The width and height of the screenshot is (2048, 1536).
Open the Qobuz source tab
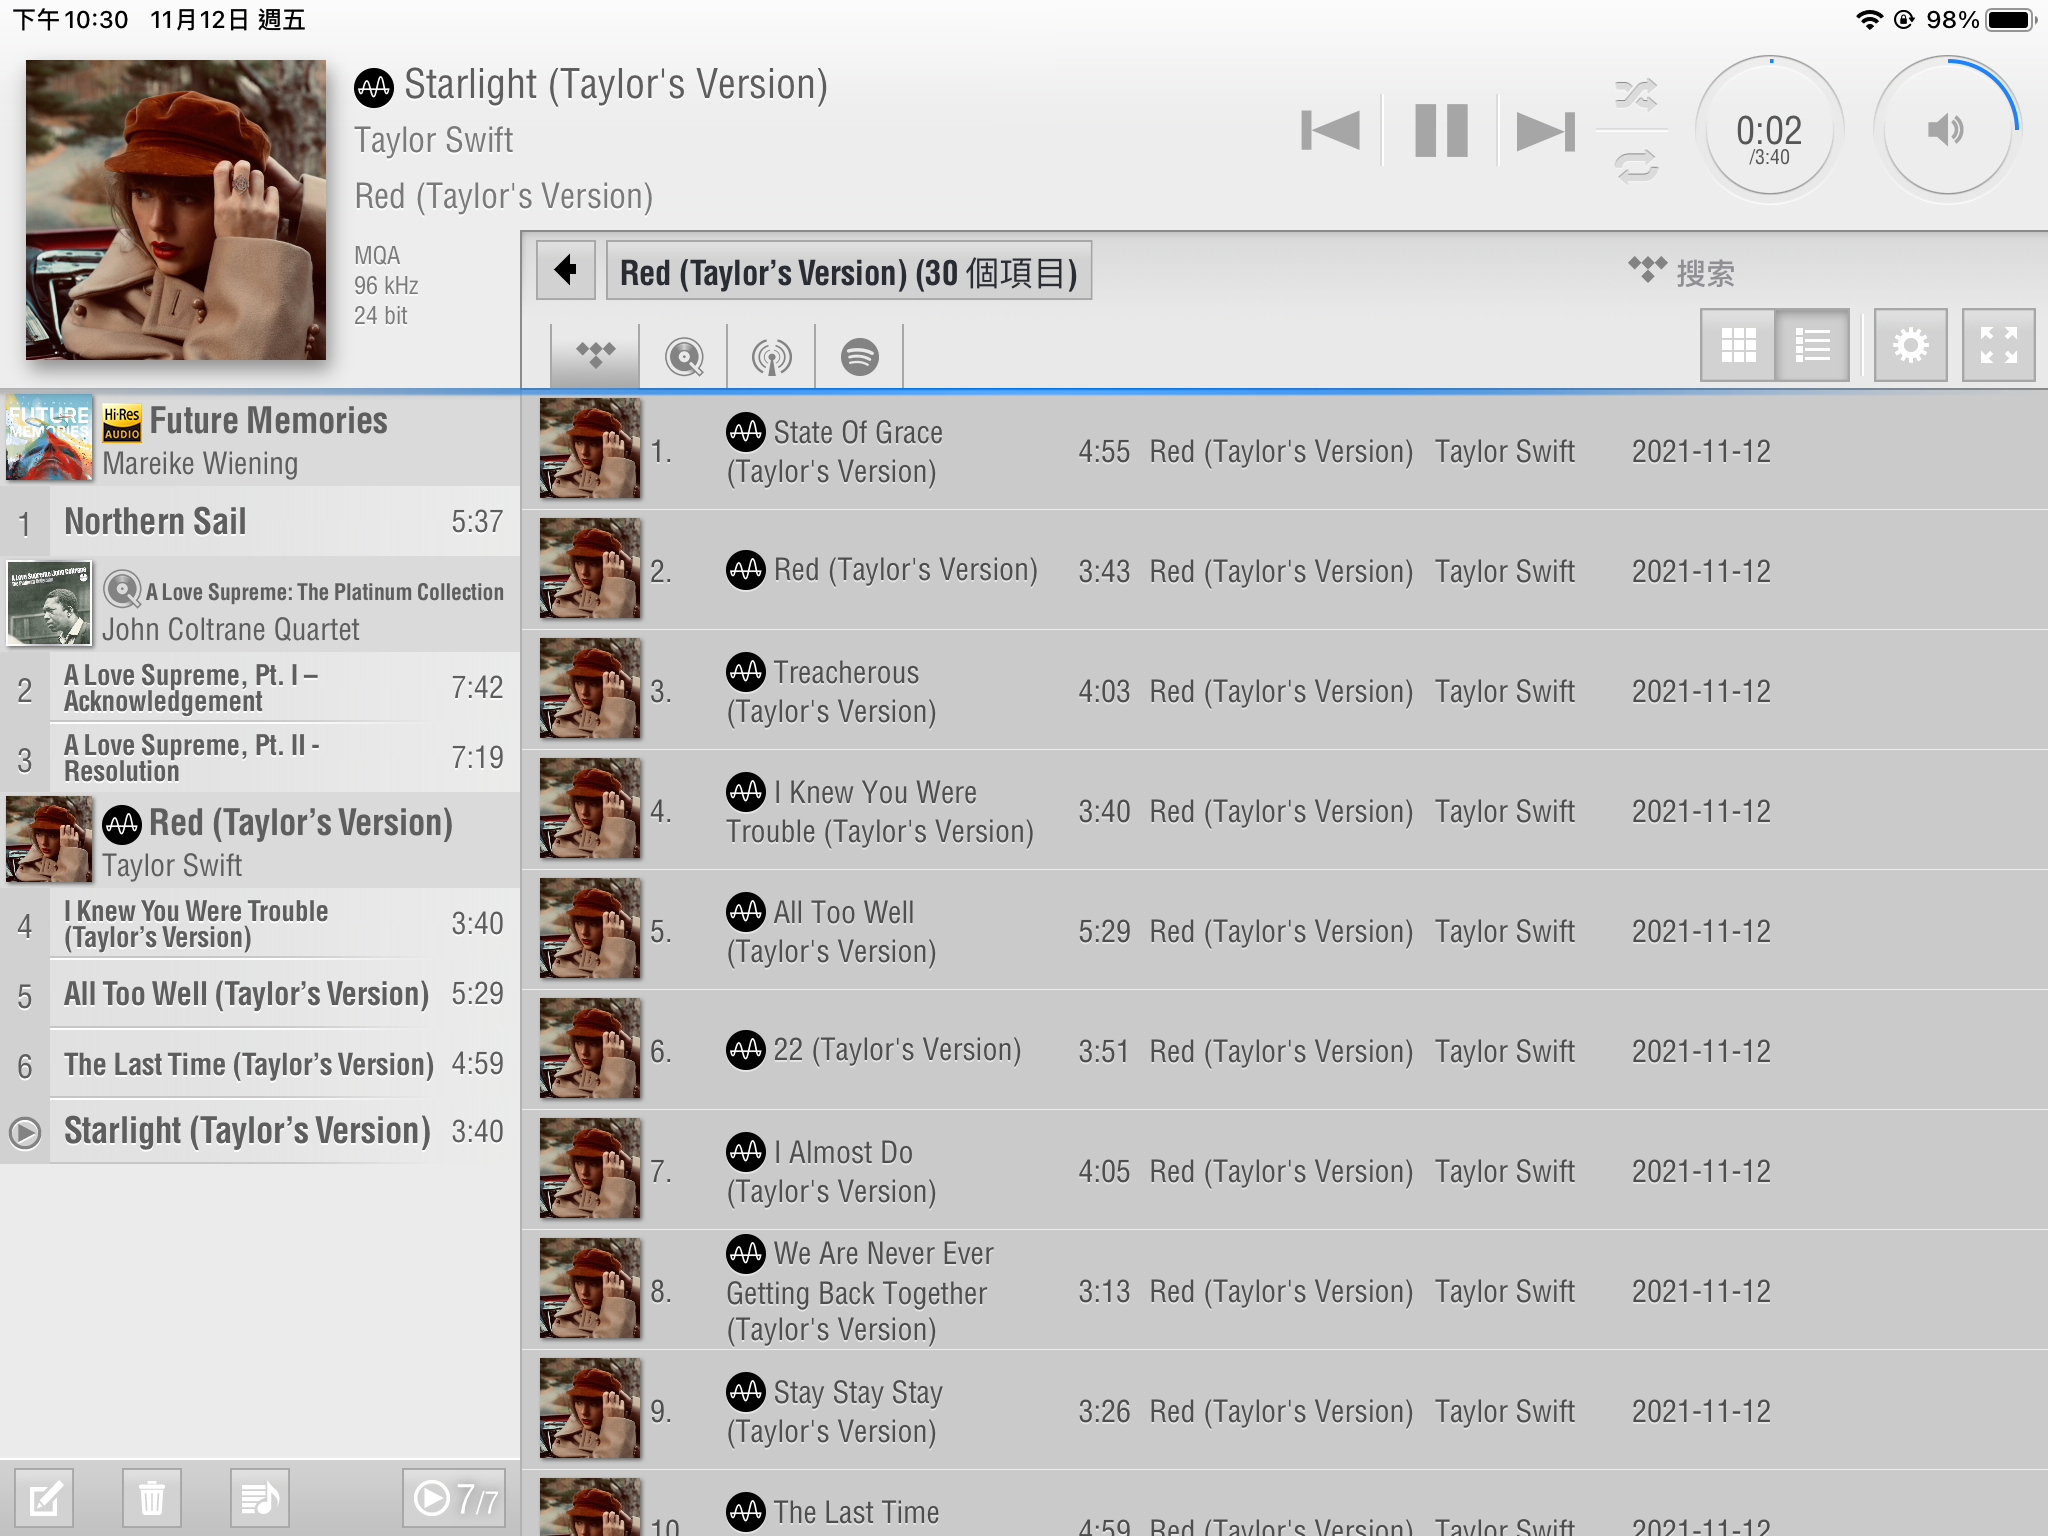click(684, 355)
